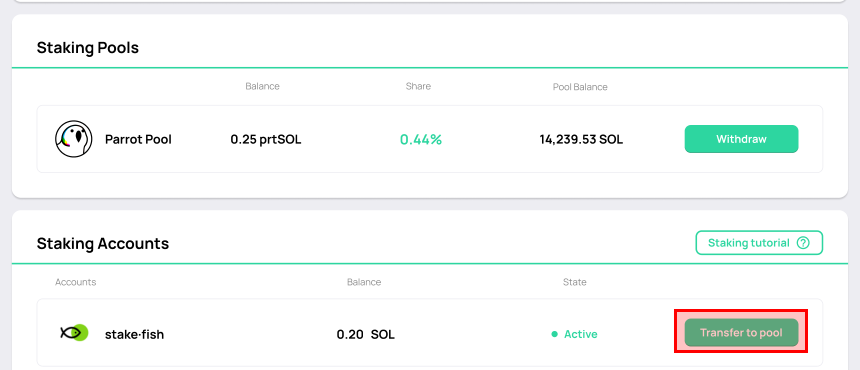The width and height of the screenshot is (860, 370).
Task: Select the stake·fish account name
Action: [134, 334]
